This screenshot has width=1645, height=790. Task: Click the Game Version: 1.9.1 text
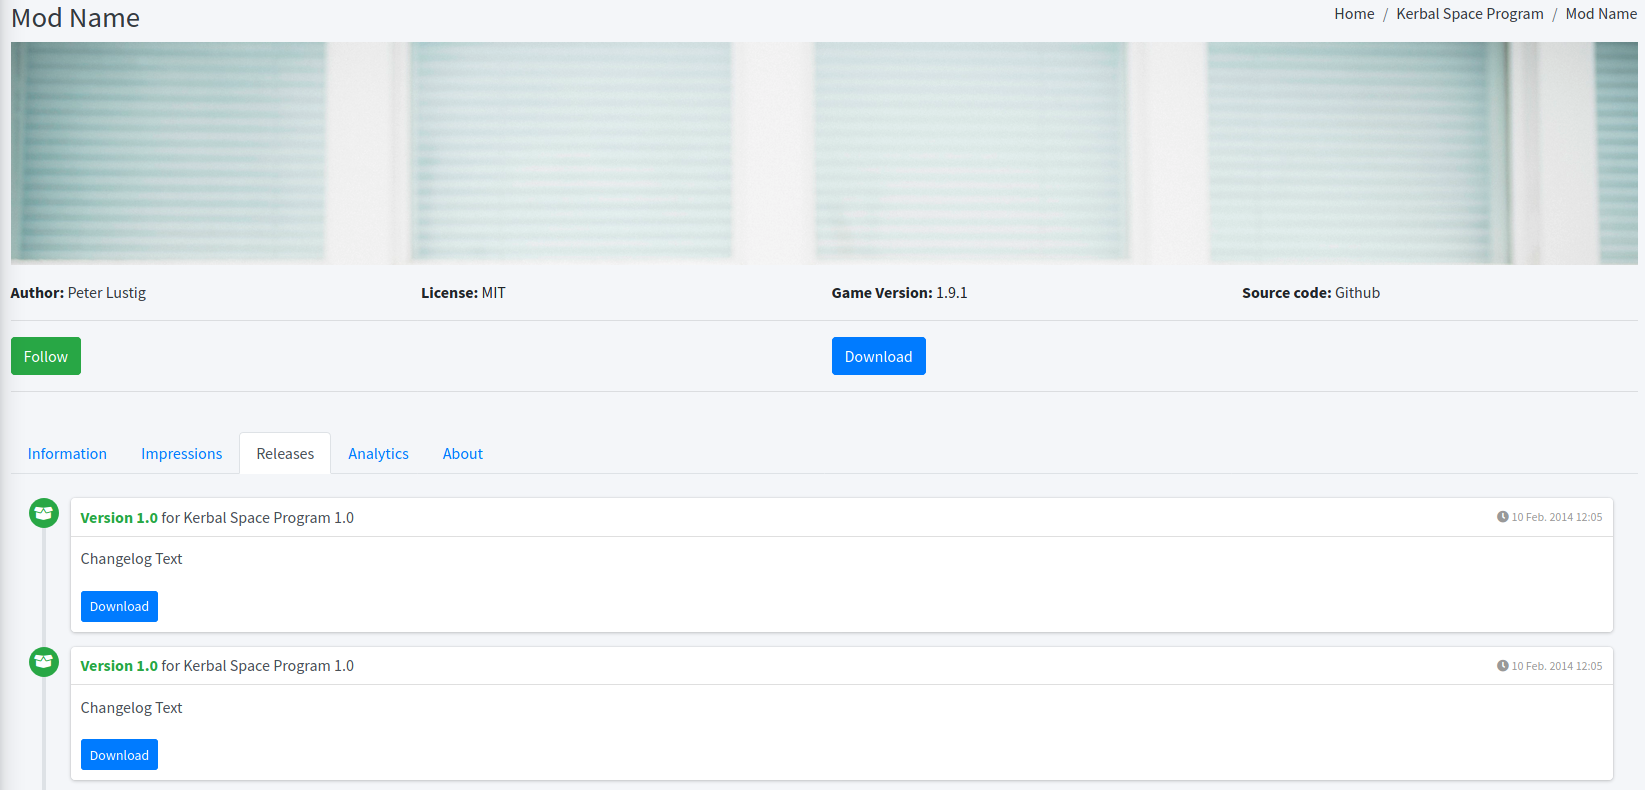pyautogui.click(x=899, y=293)
